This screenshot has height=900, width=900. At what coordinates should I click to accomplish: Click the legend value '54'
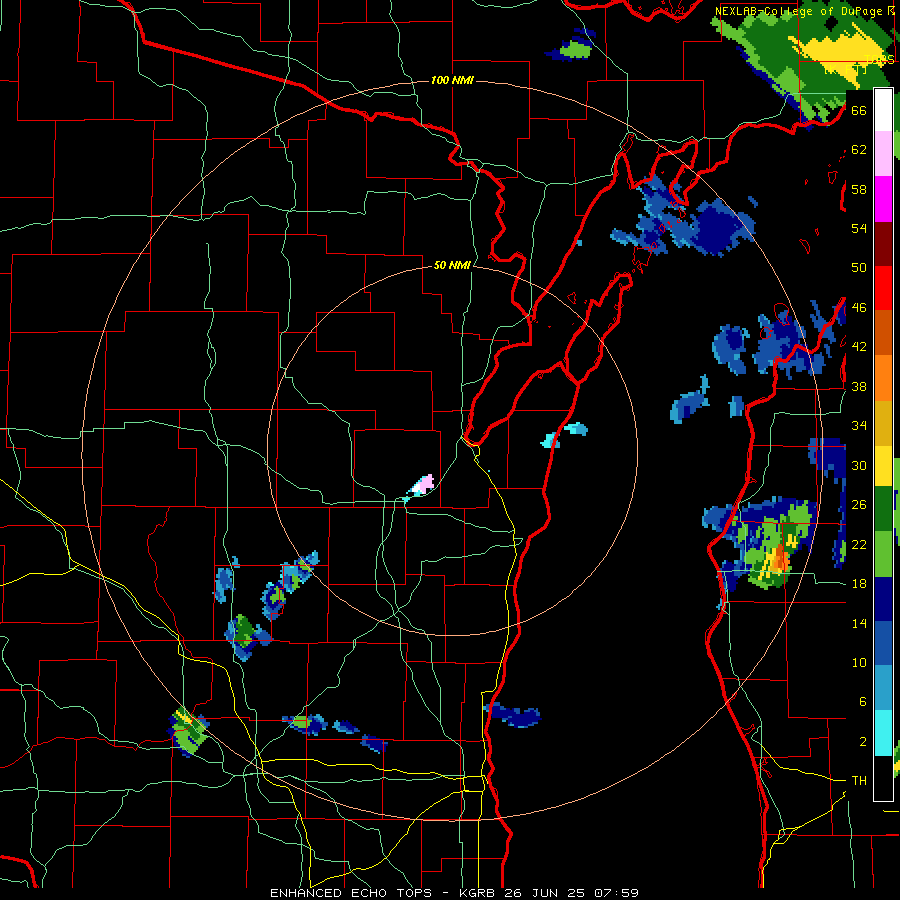click(859, 228)
